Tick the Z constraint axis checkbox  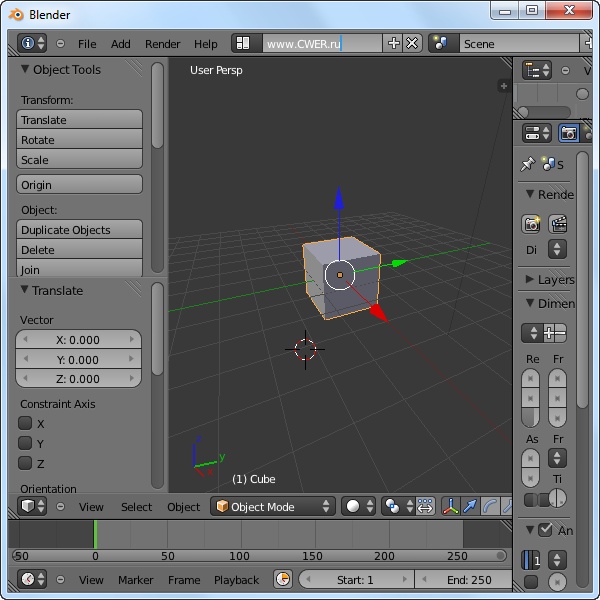click(x=26, y=463)
